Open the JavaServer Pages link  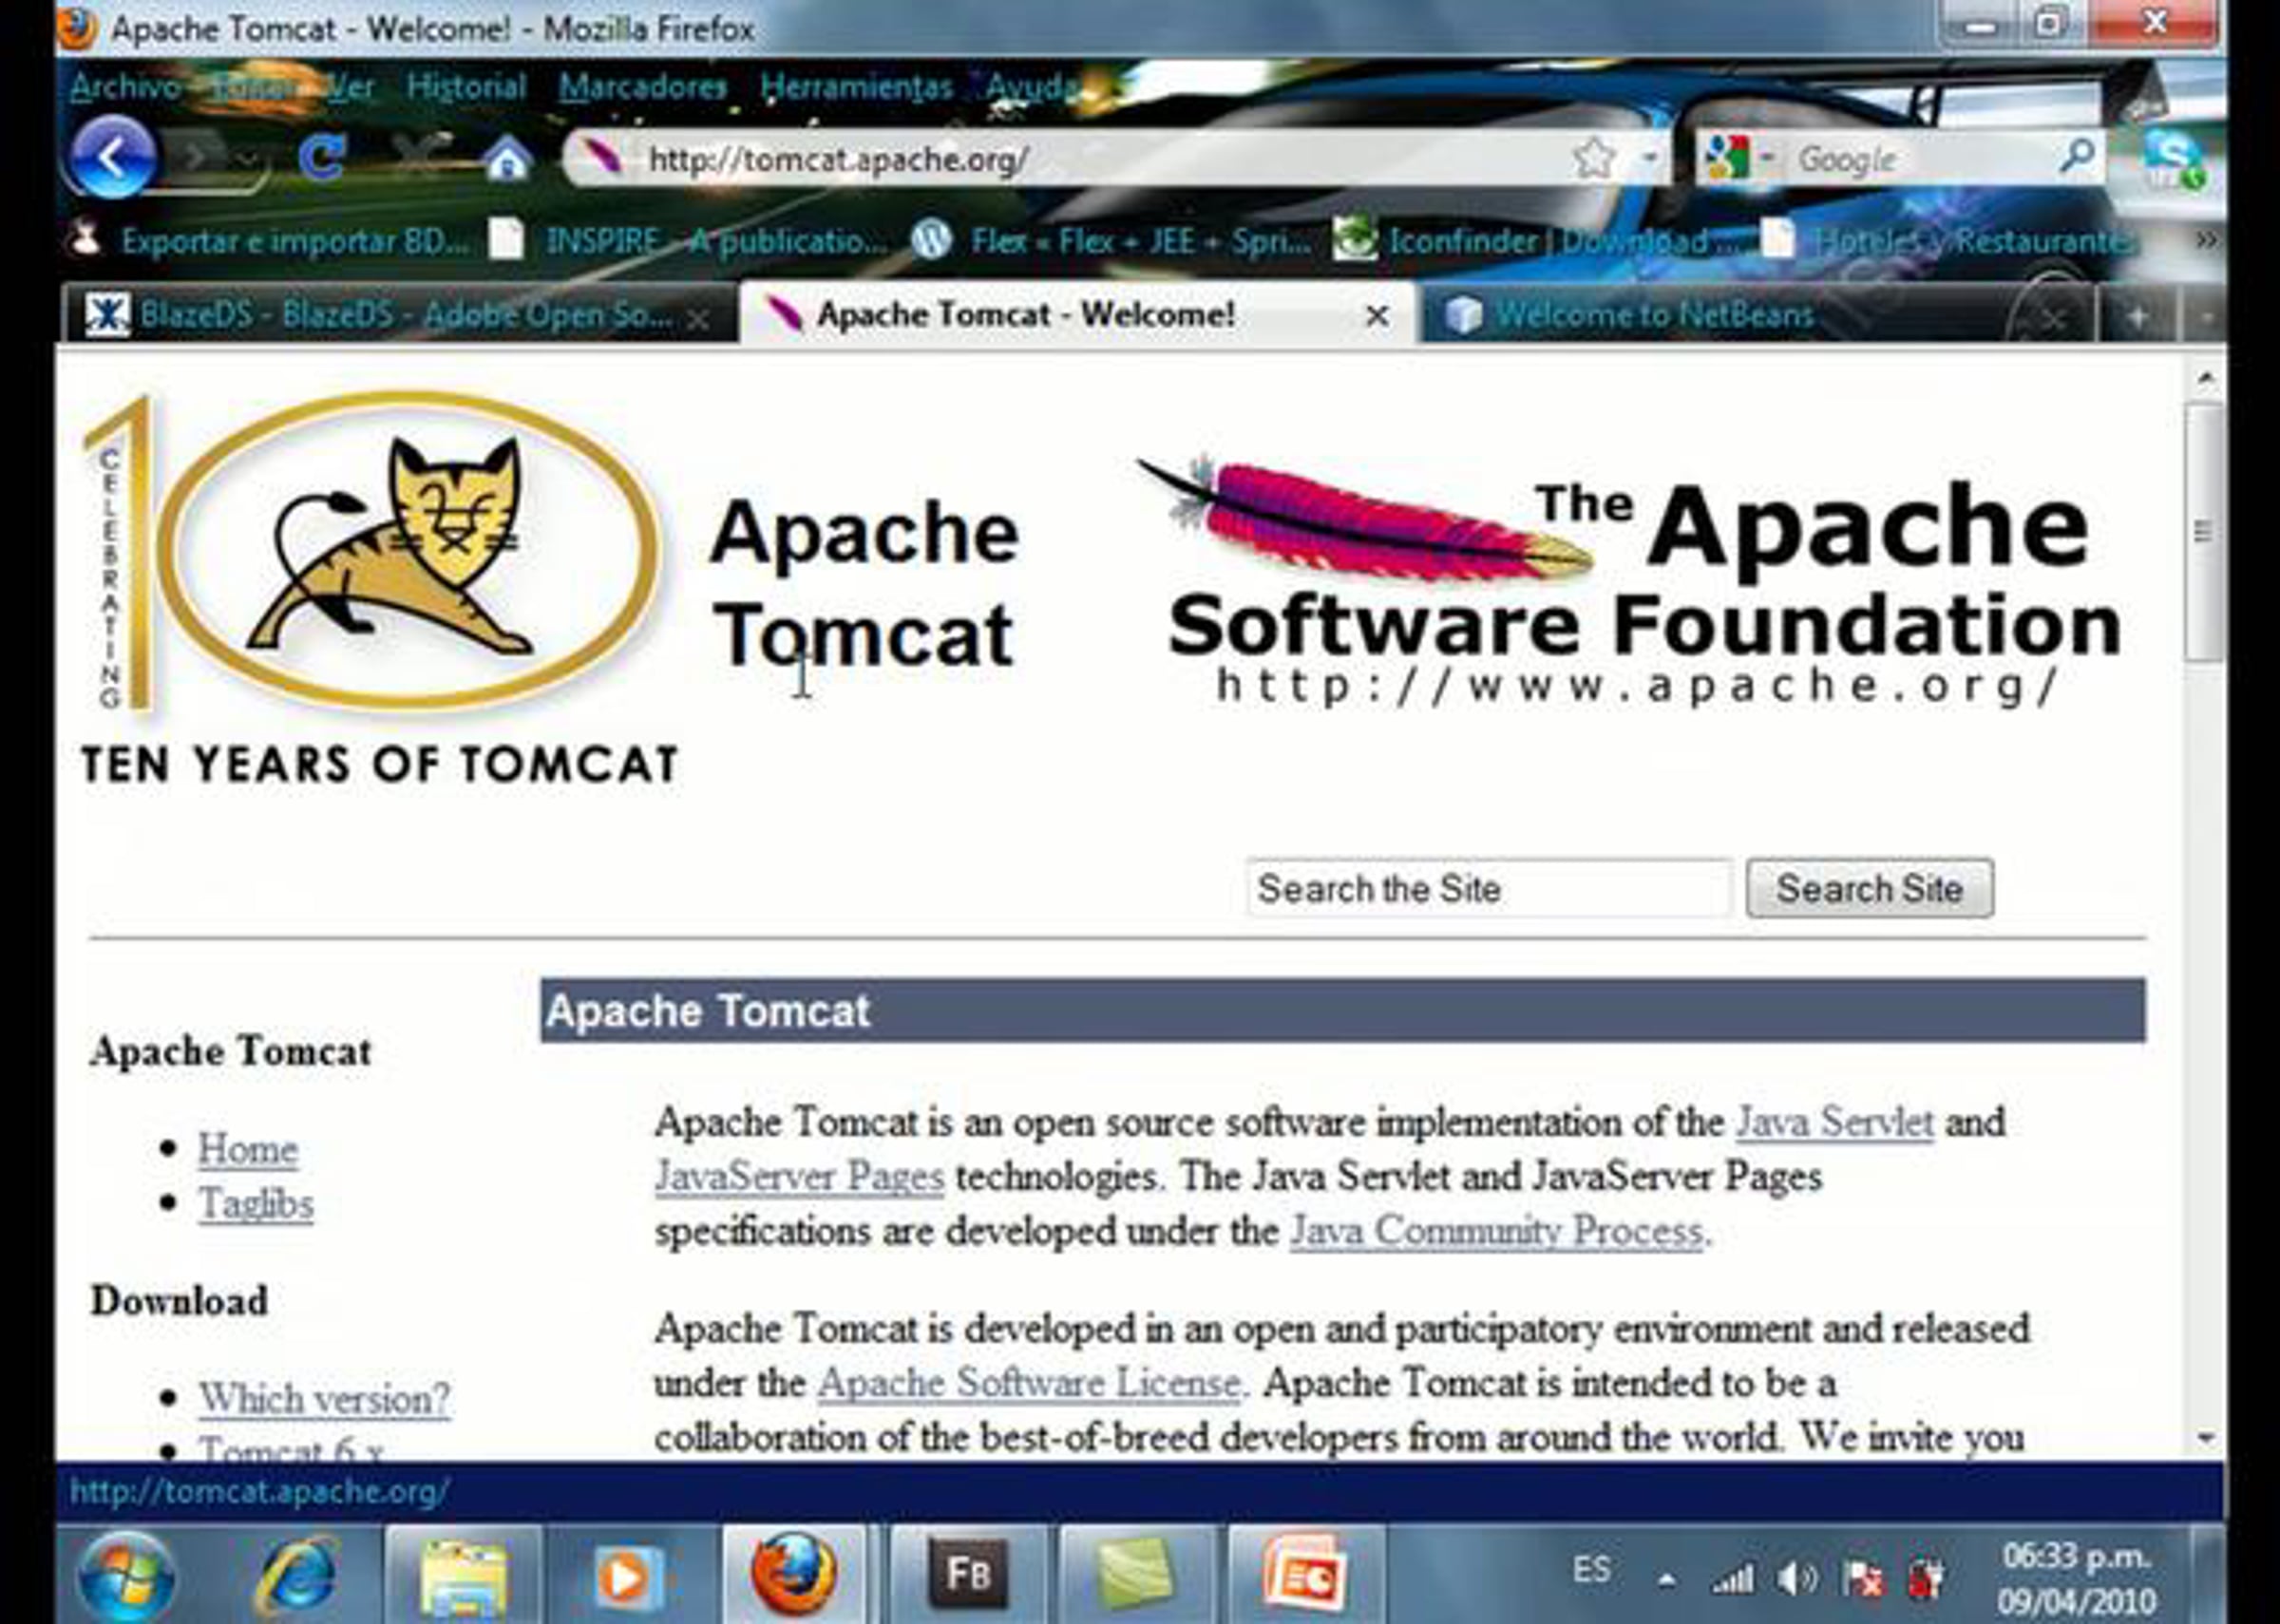point(799,1177)
